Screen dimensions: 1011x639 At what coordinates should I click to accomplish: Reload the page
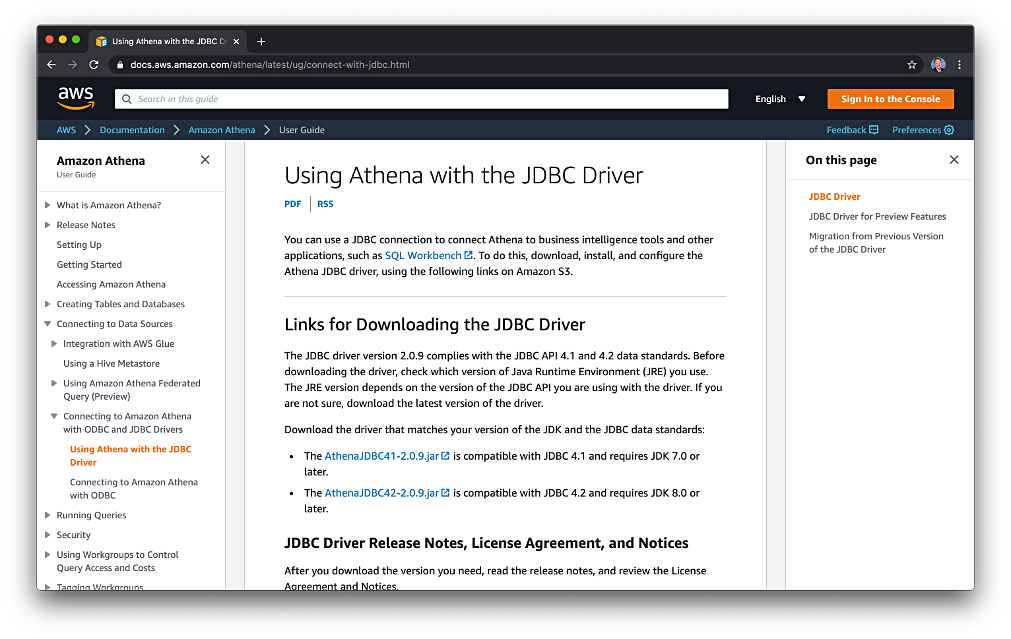coord(94,64)
